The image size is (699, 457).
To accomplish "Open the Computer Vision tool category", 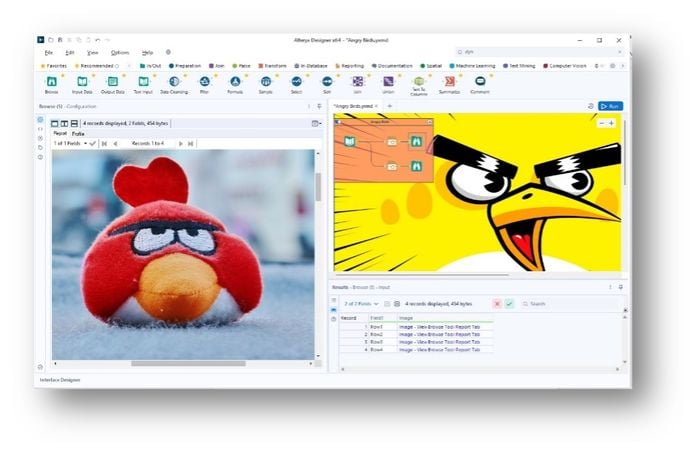I will tap(565, 66).
